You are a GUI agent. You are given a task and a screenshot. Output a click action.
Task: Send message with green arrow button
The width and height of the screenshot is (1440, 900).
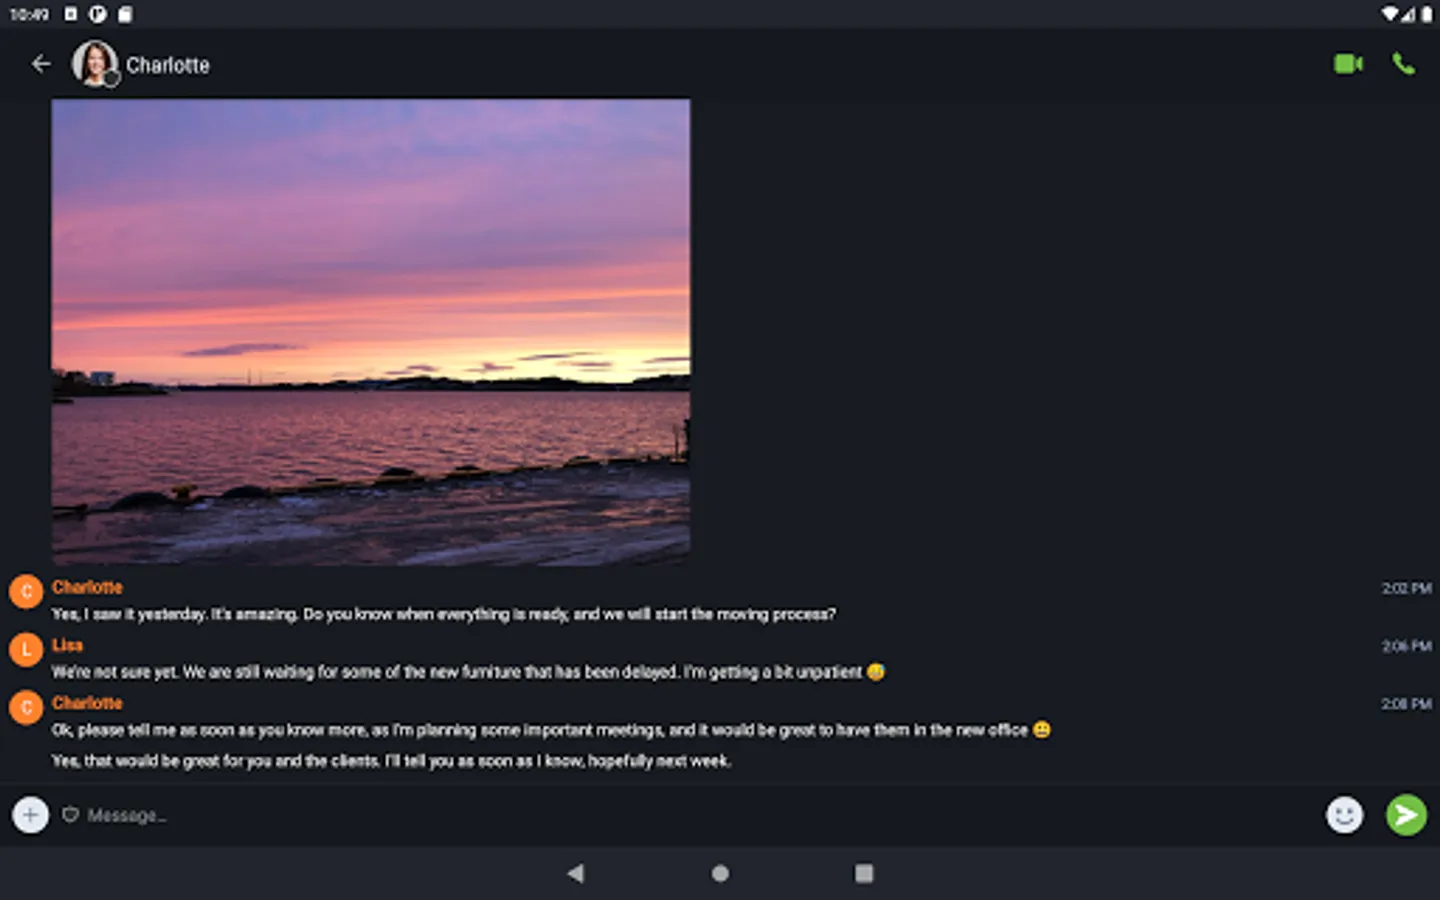[1406, 815]
